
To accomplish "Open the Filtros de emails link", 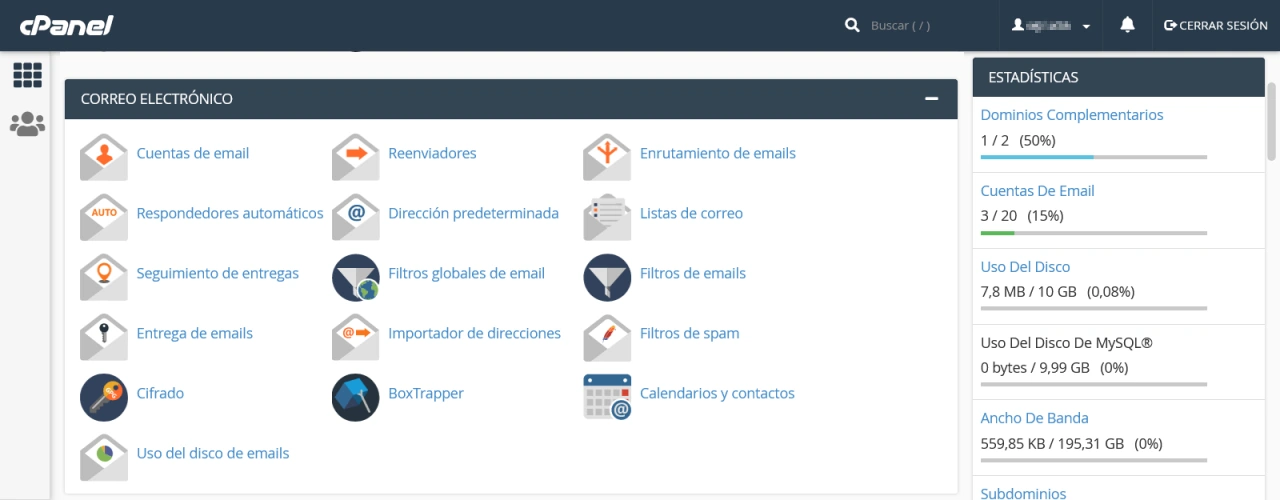I will click(x=693, y=273).
